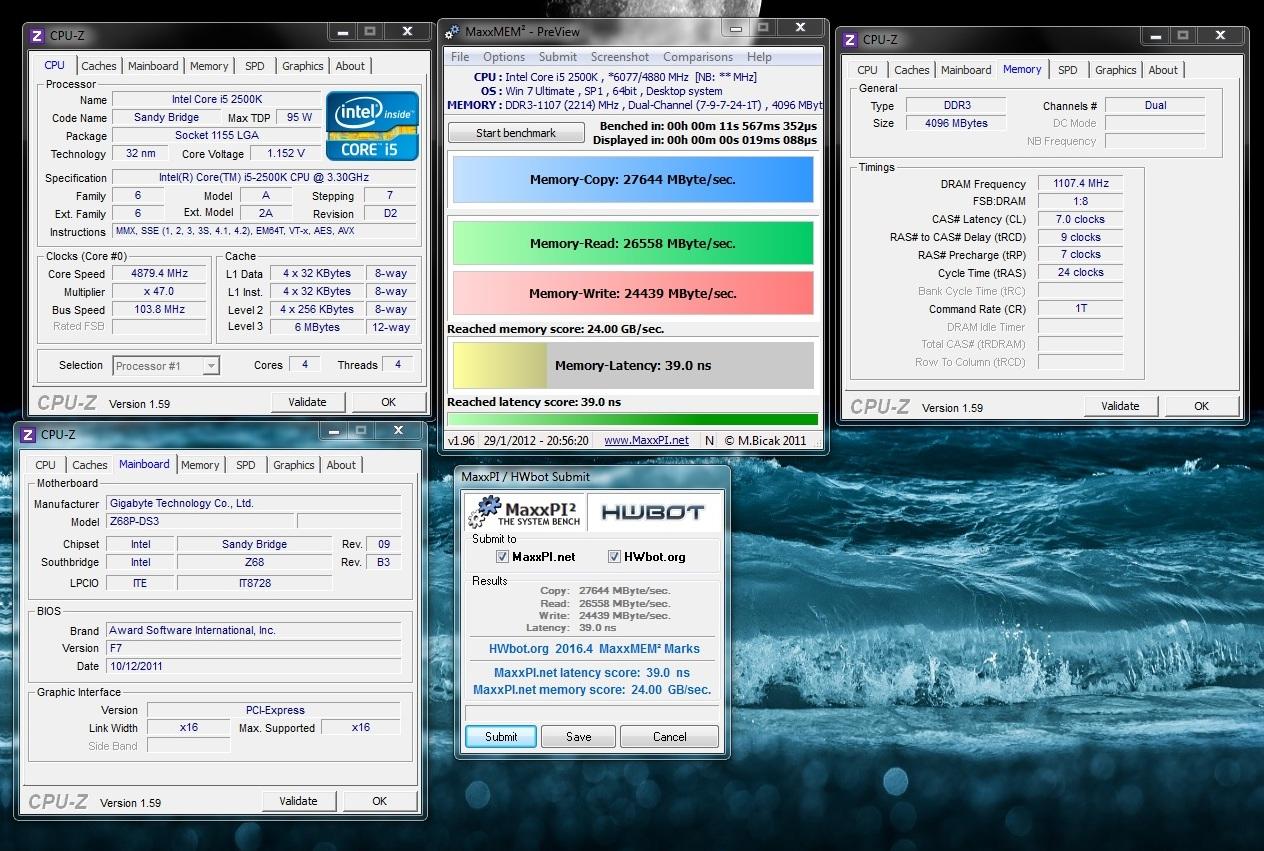1264x851 pixels.
Task: Click Start benchmark button in MaxxMEM
Action: pyautogui.click(x=516, y=133)
